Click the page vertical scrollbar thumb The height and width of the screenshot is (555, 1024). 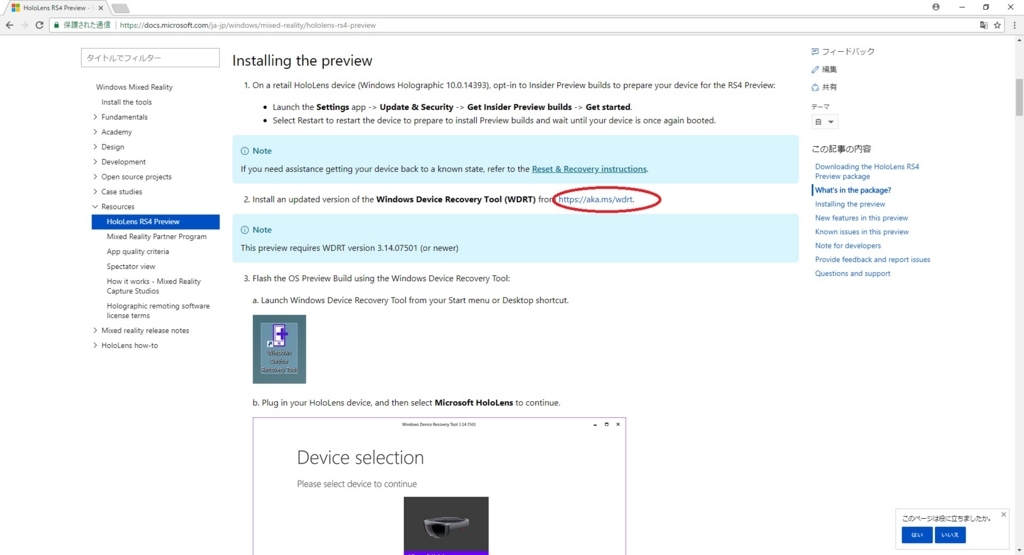[x=1019, y=97]
